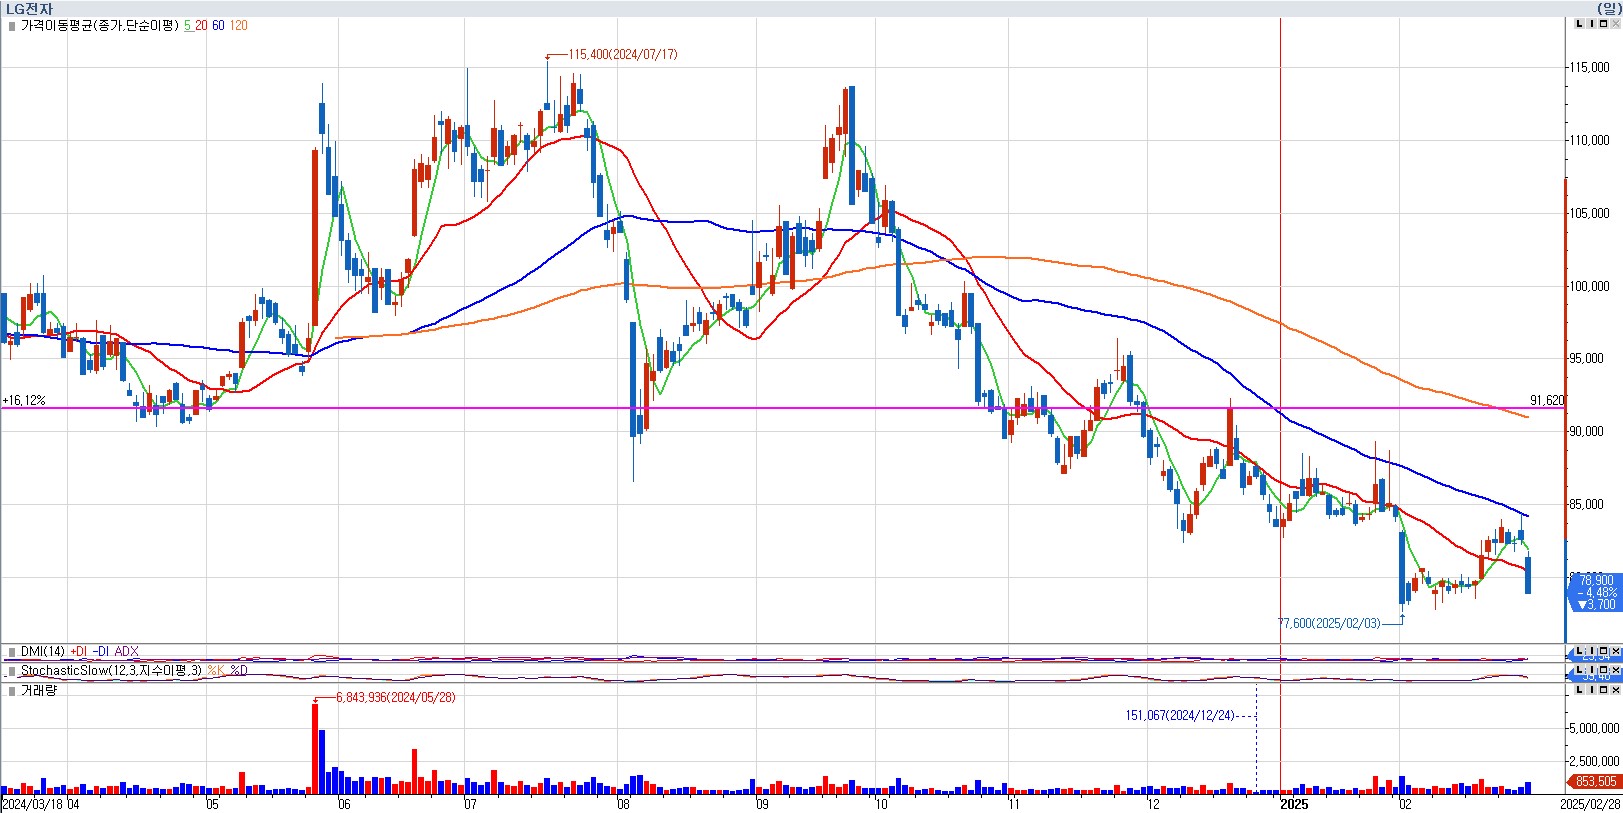The width and height of the screenshot is (1623, 813).
Task: Click the 2025/02/28 end date label
Action: point(1592,804)
